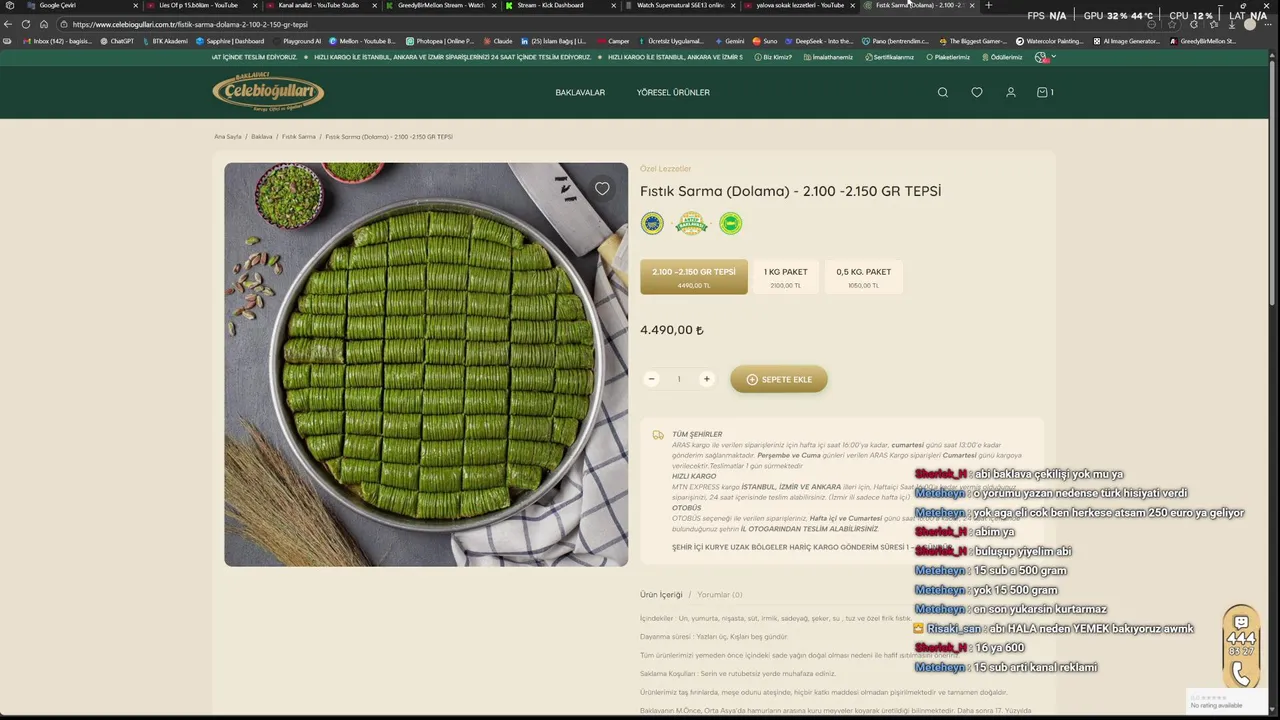
Task: Reload the page with the refresh icon
Action: 26,24
